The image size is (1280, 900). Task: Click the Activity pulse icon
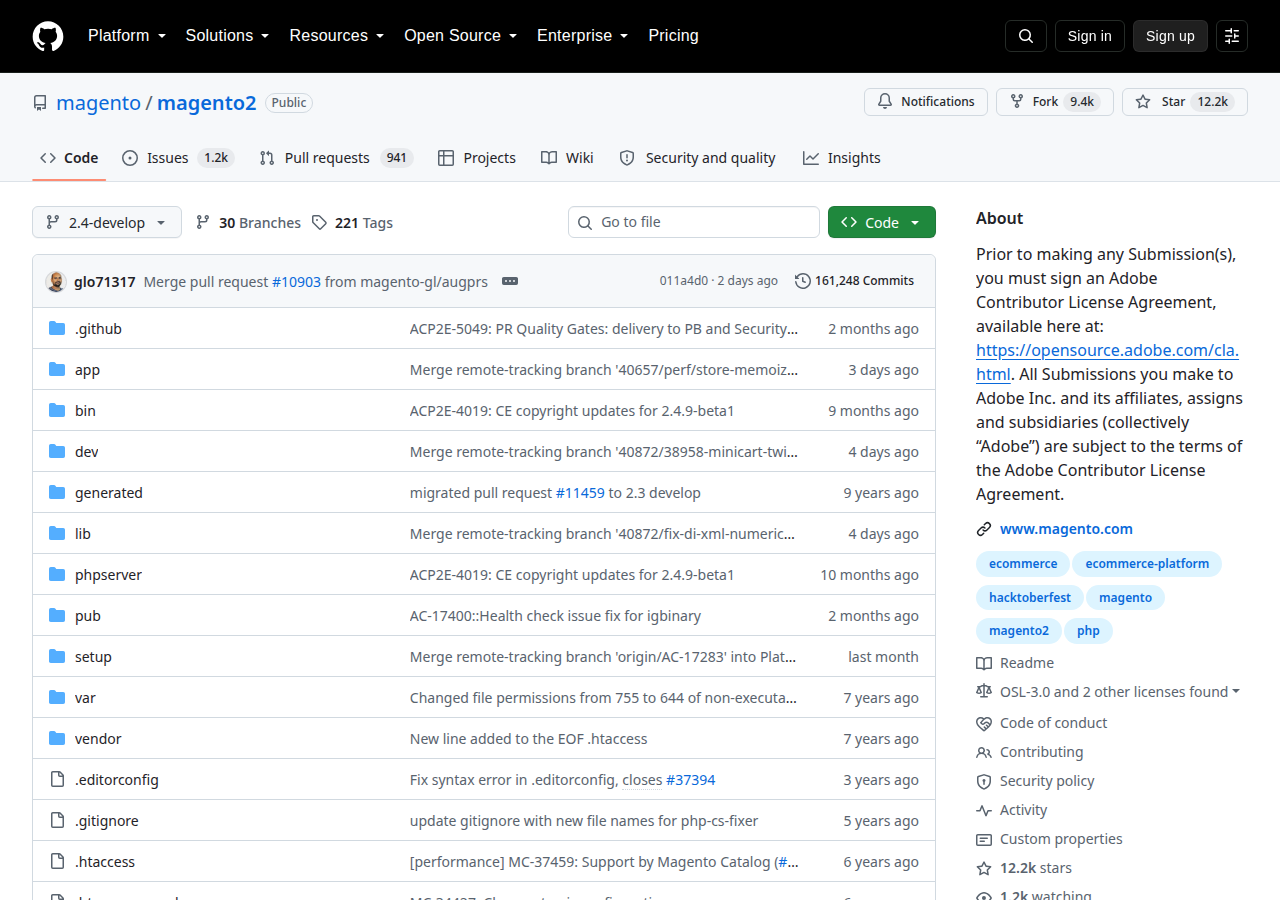[x=984, y=810]
